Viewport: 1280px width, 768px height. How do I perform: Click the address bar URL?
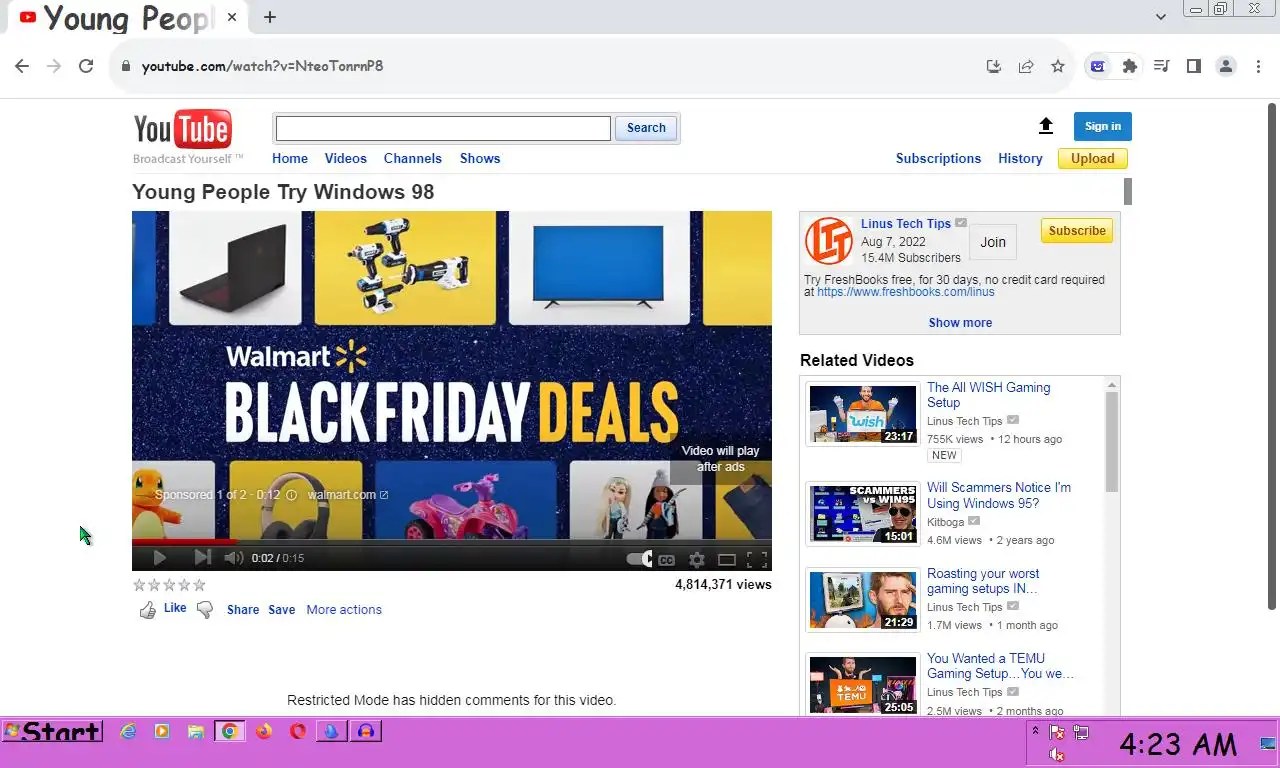pyautogui.click(x=262, y=66)
